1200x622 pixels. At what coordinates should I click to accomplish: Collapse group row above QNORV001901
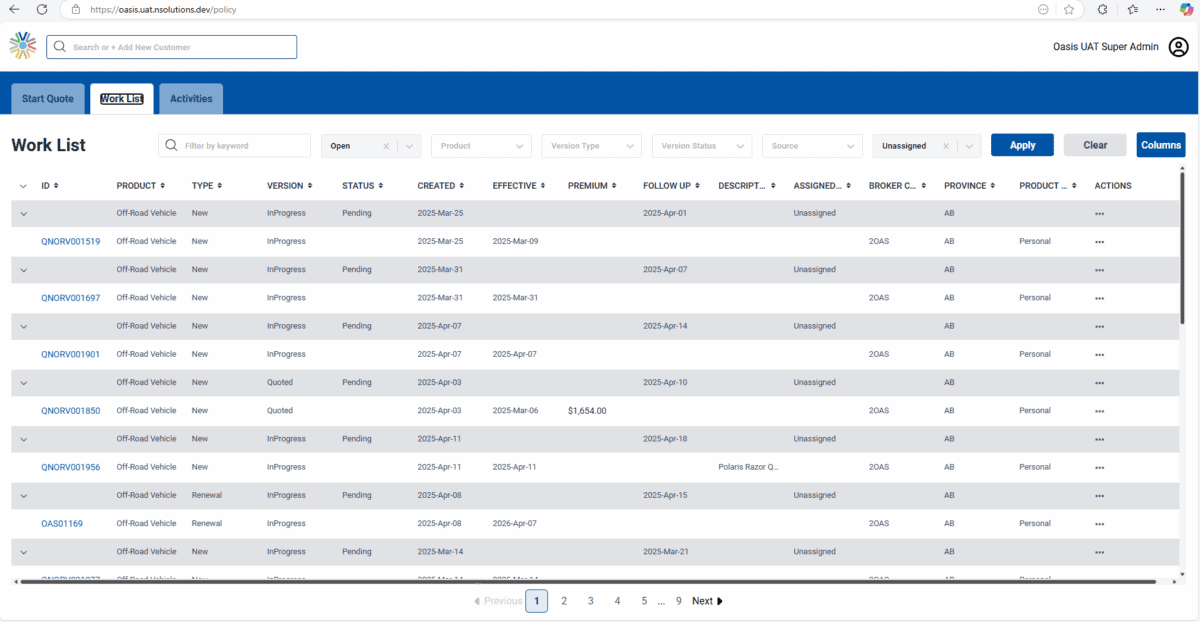23,326
